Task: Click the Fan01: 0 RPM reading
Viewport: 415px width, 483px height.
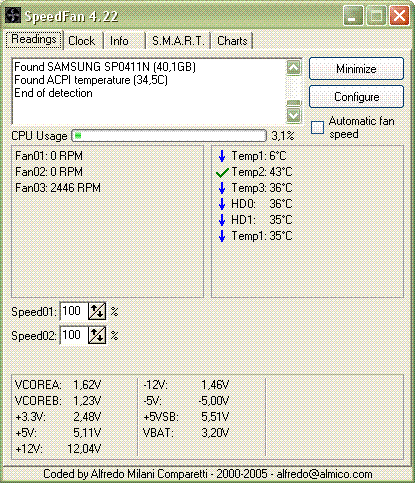Action: (49, 156)
